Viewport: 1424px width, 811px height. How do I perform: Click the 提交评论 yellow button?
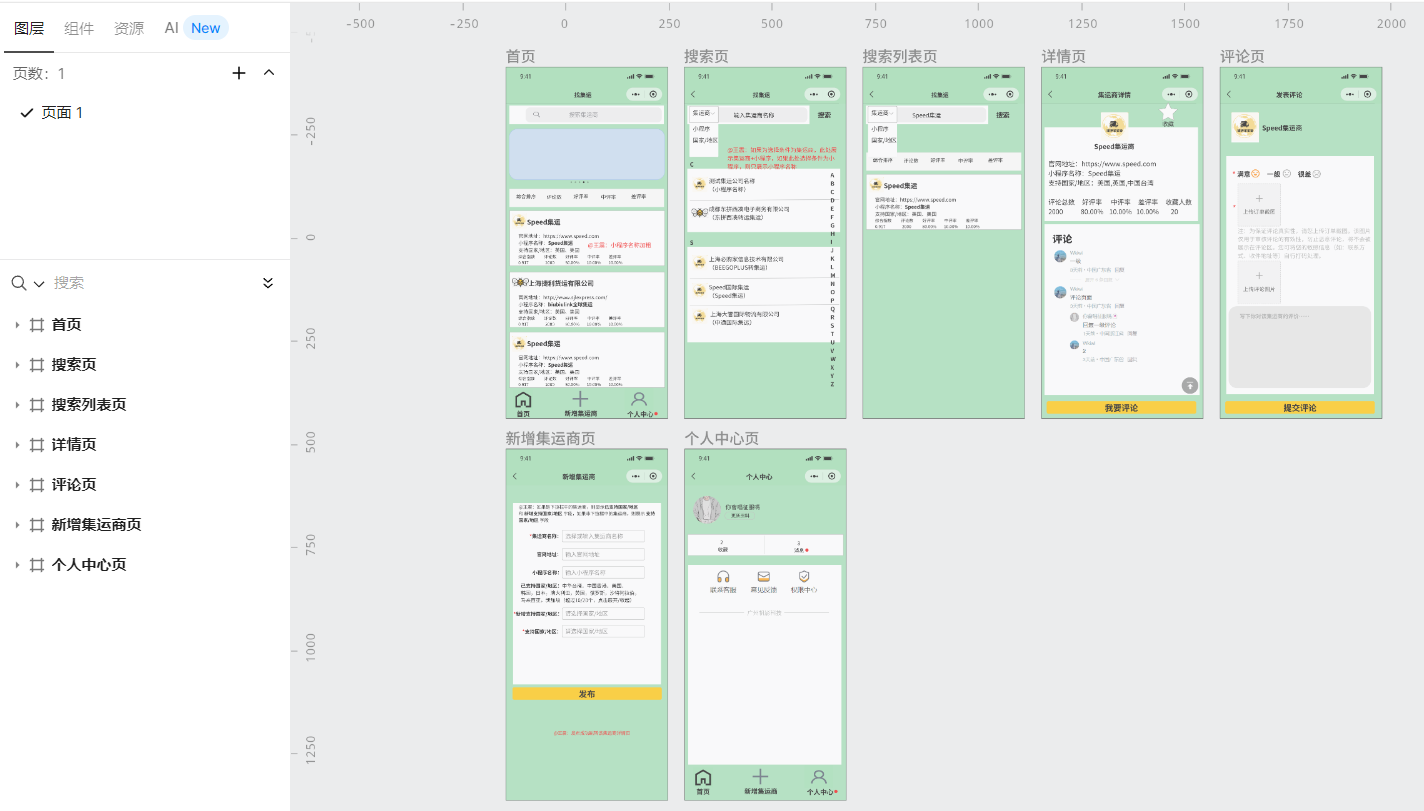[x=1300, y=408]
